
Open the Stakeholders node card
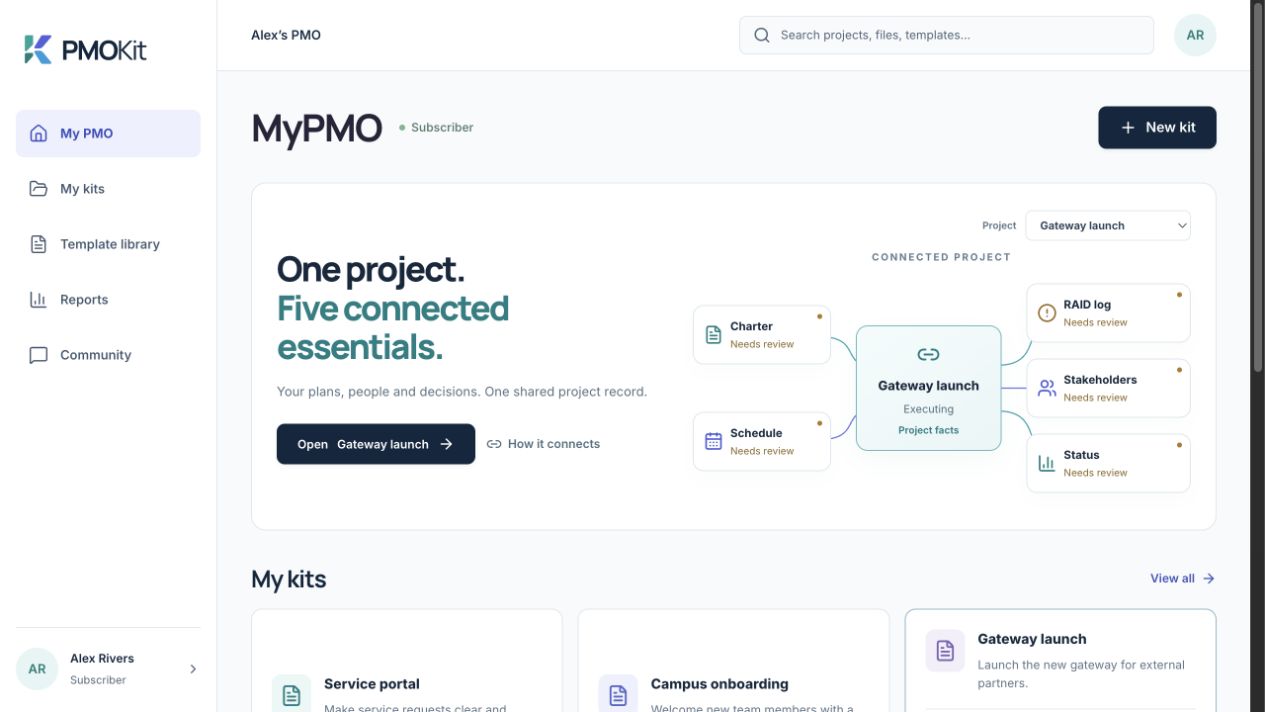point(1108,388)
